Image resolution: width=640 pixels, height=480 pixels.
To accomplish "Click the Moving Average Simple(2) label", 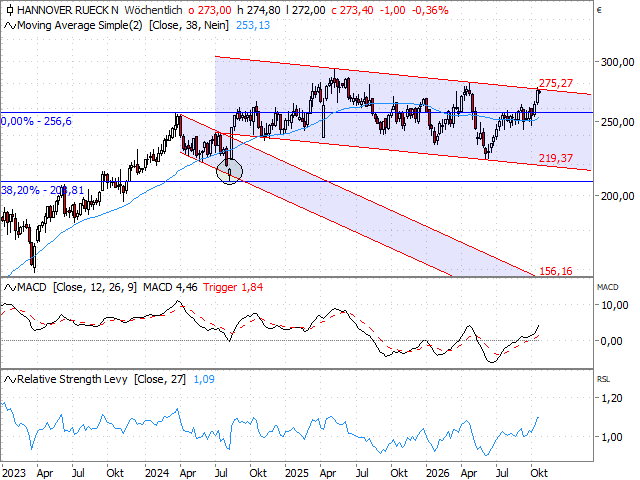I will [80, 25].
